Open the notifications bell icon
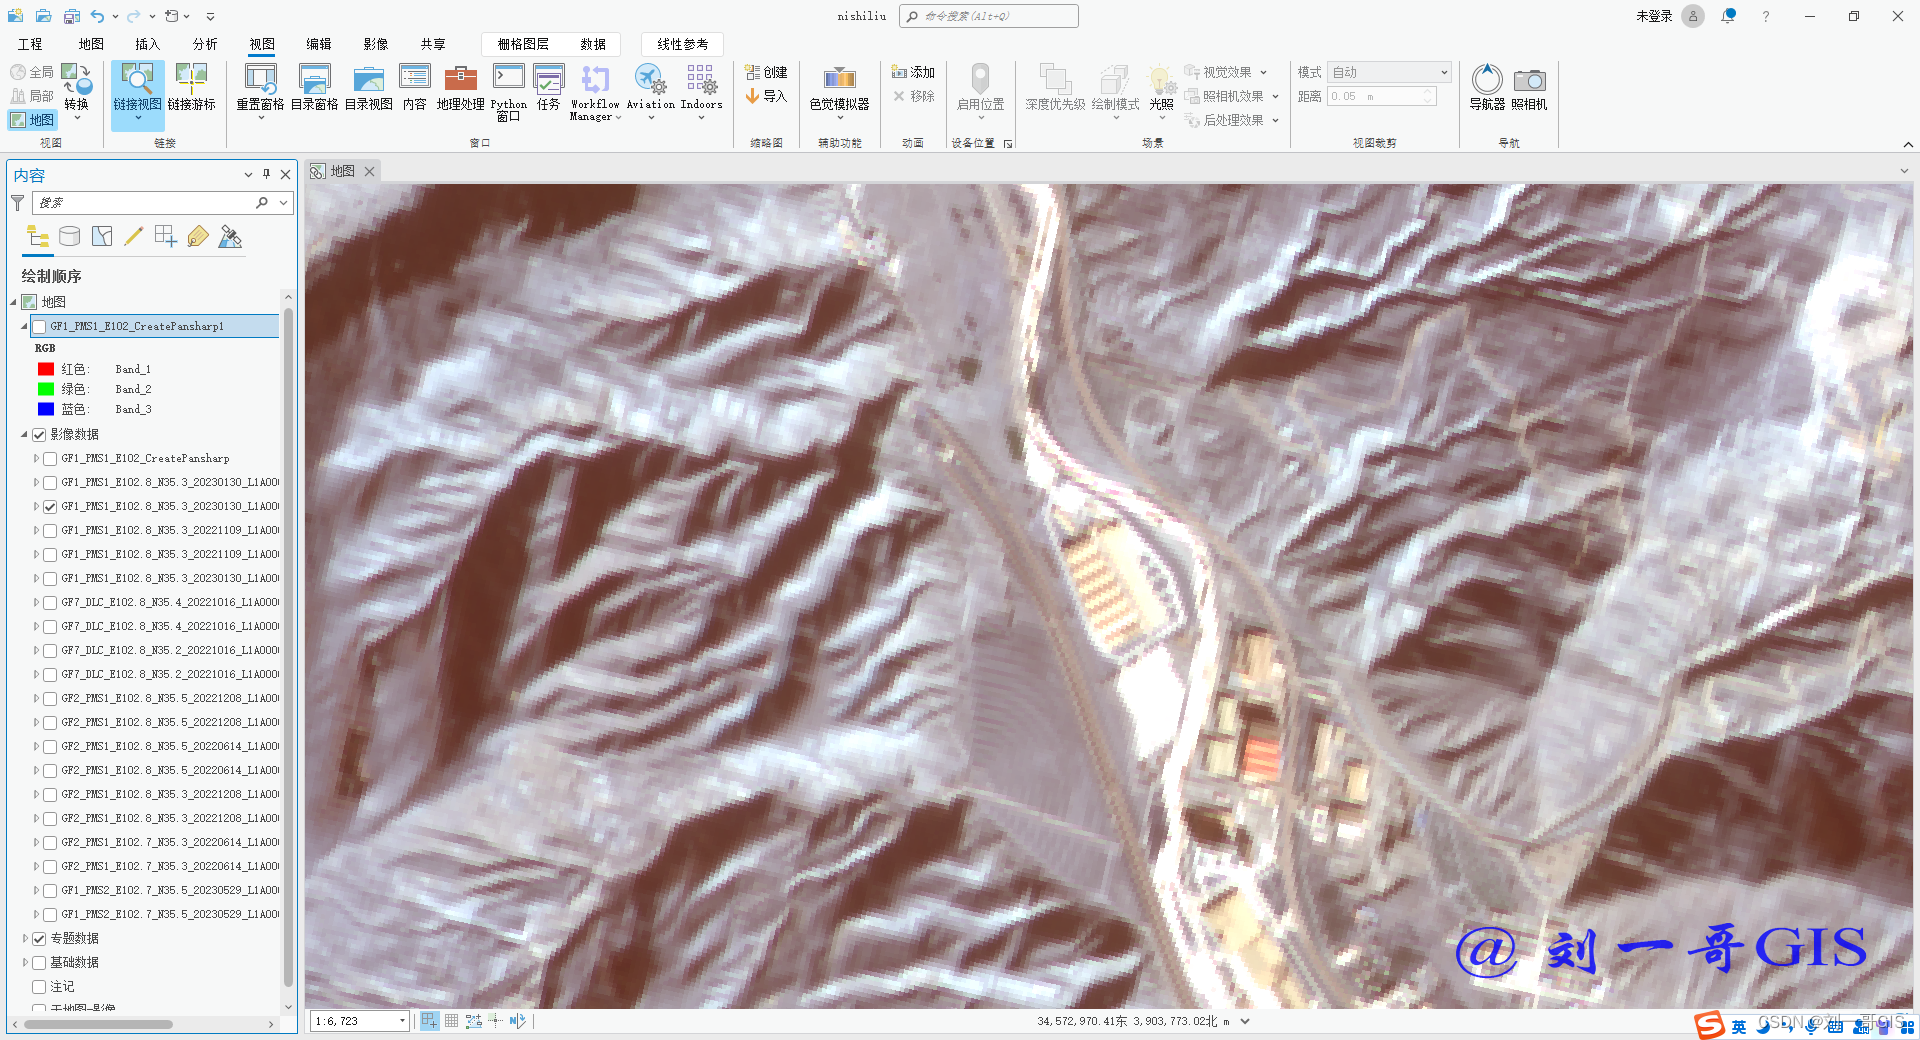Viewport: 1920px width, 1040px height. coord(1728,16)
